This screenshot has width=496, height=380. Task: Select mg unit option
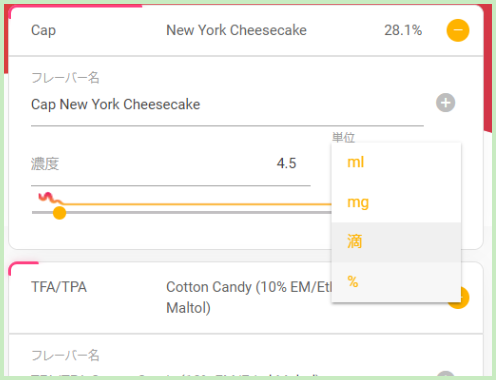tap(396, 202)
